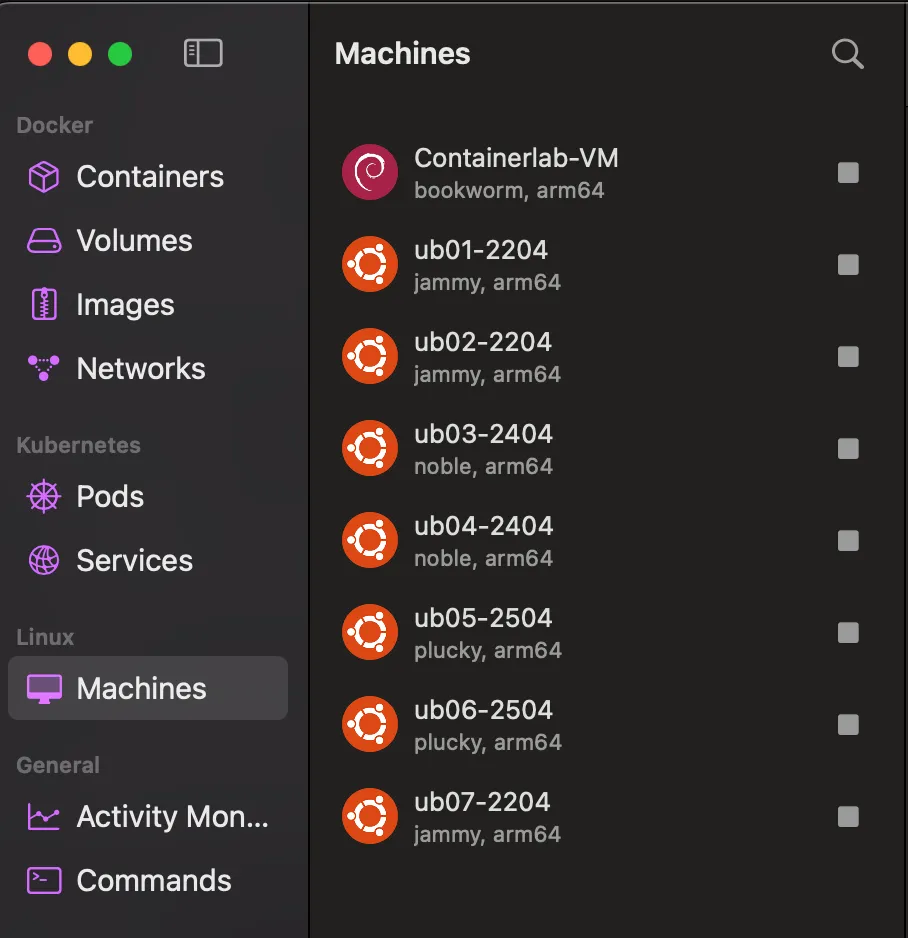The height and width of the screenshot is (938, 908).
Task: Click the Ubuntu logo beside ub01-2204
Action: click(x=370, y=264)
